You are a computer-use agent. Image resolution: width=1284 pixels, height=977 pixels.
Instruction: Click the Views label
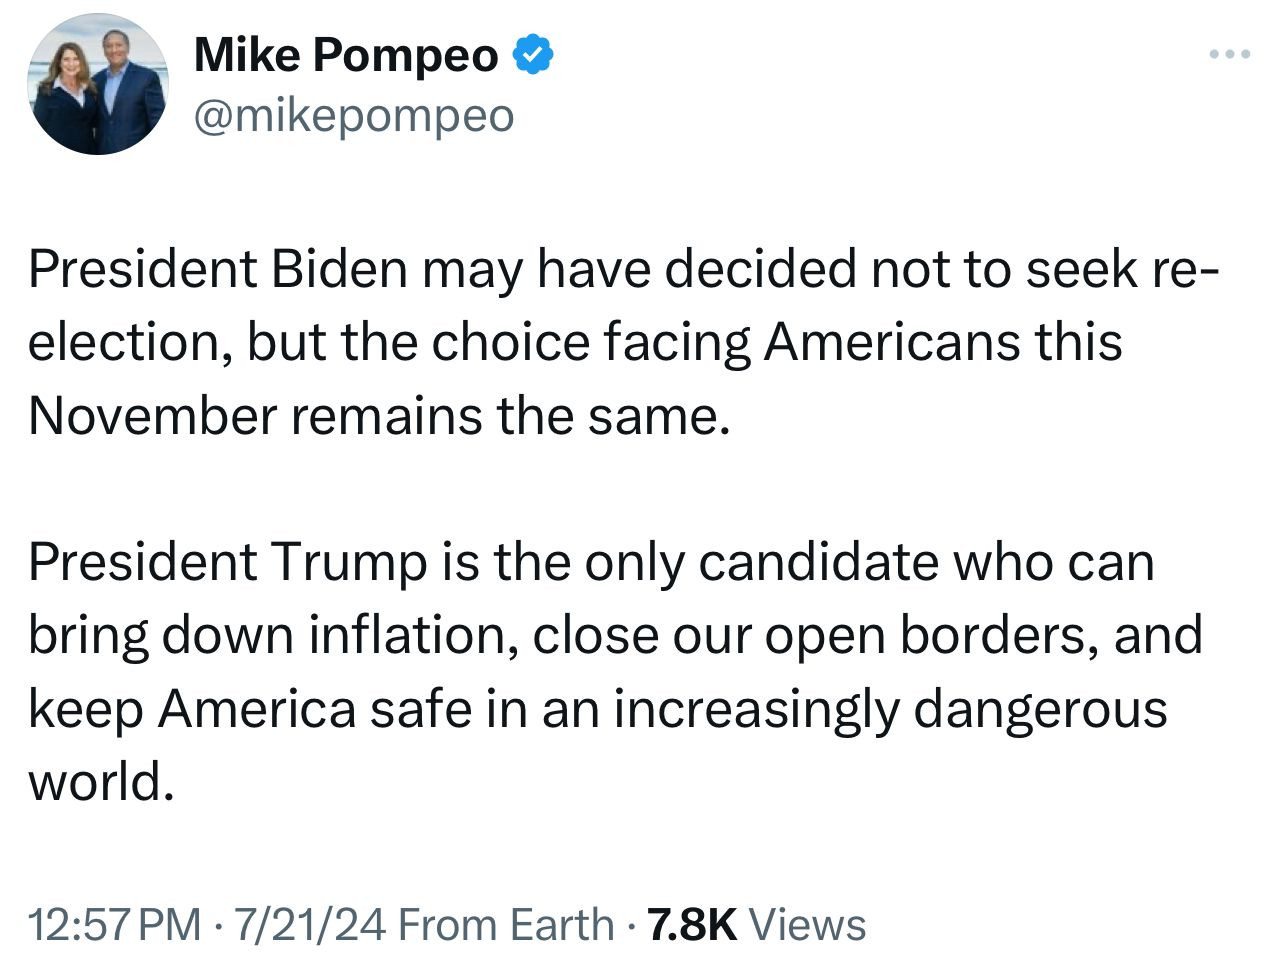(808, 924)
